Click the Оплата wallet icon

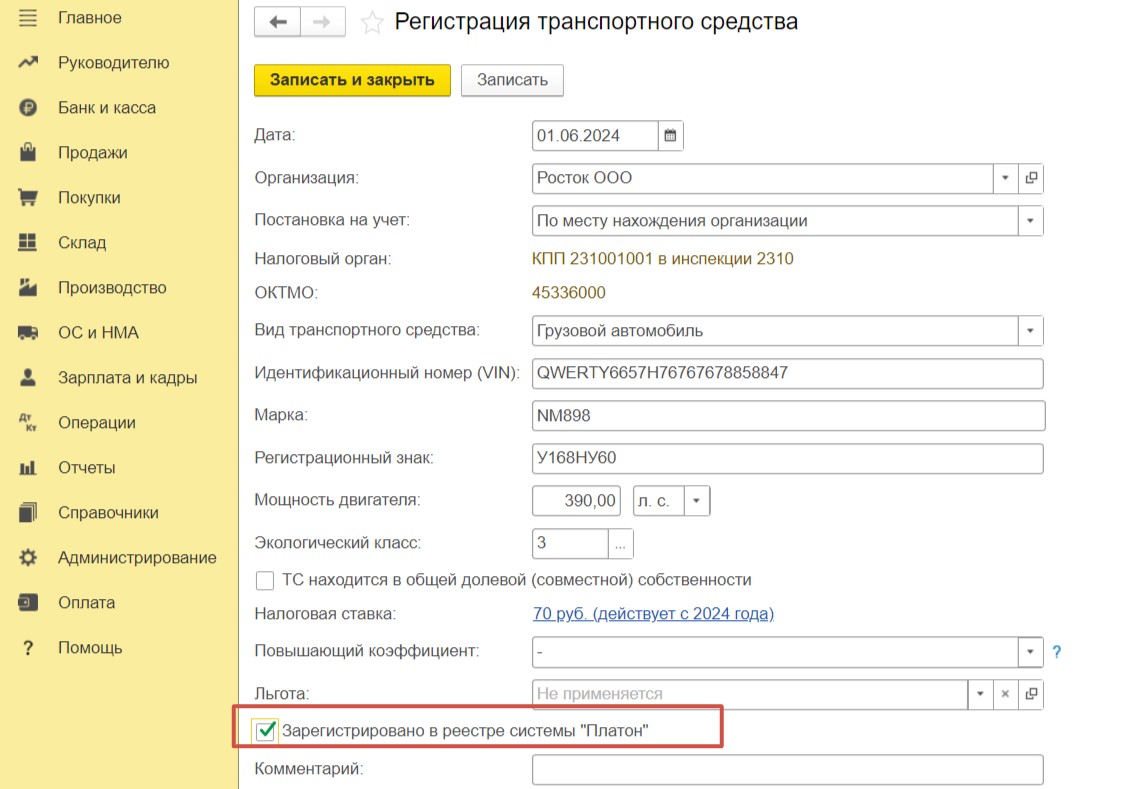tap(27, 602)
